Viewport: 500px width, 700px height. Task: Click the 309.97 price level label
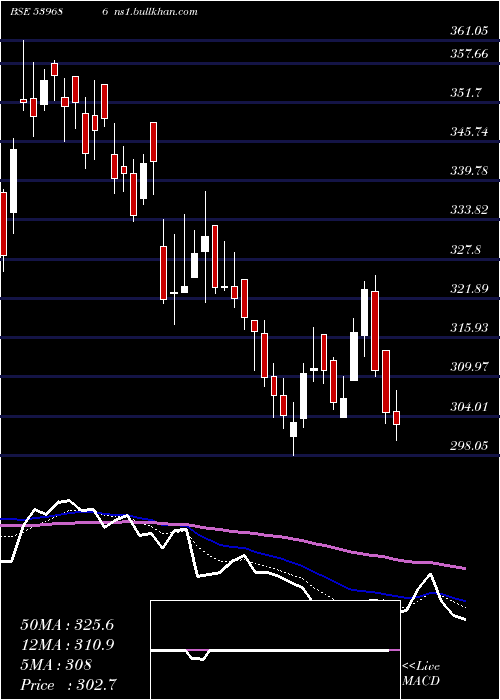point(468,367)
